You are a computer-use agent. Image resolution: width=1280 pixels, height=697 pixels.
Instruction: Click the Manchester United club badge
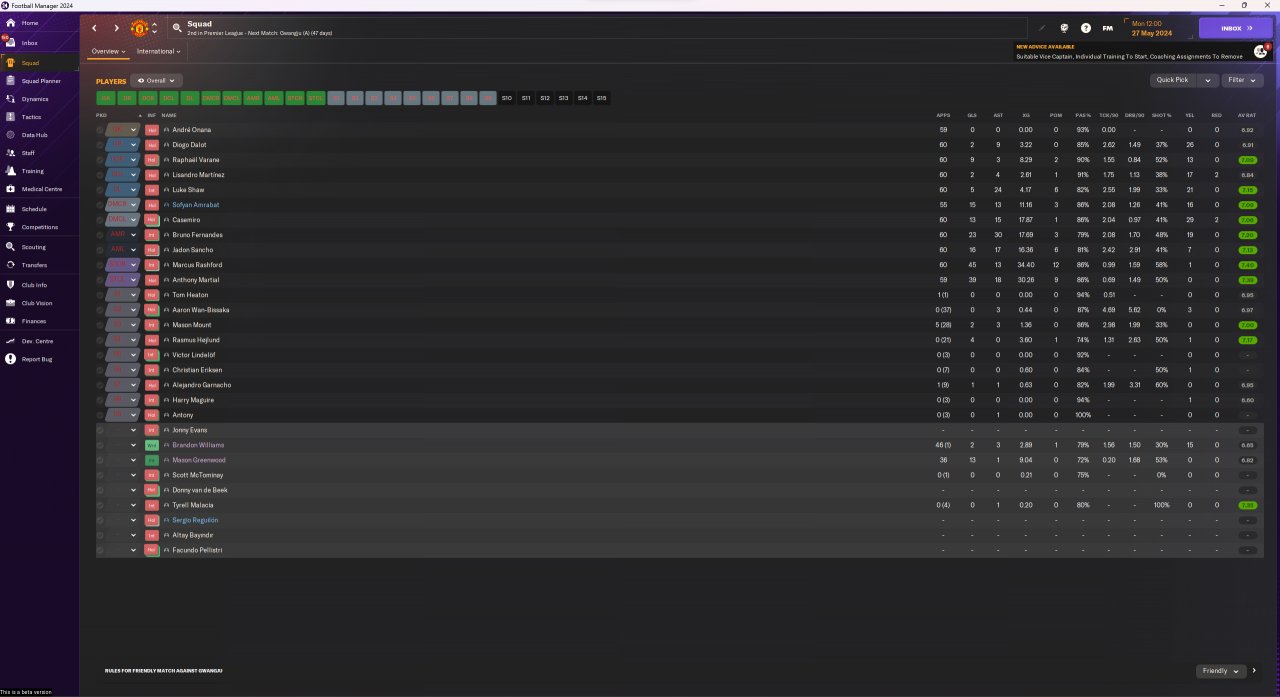[140, 28]
